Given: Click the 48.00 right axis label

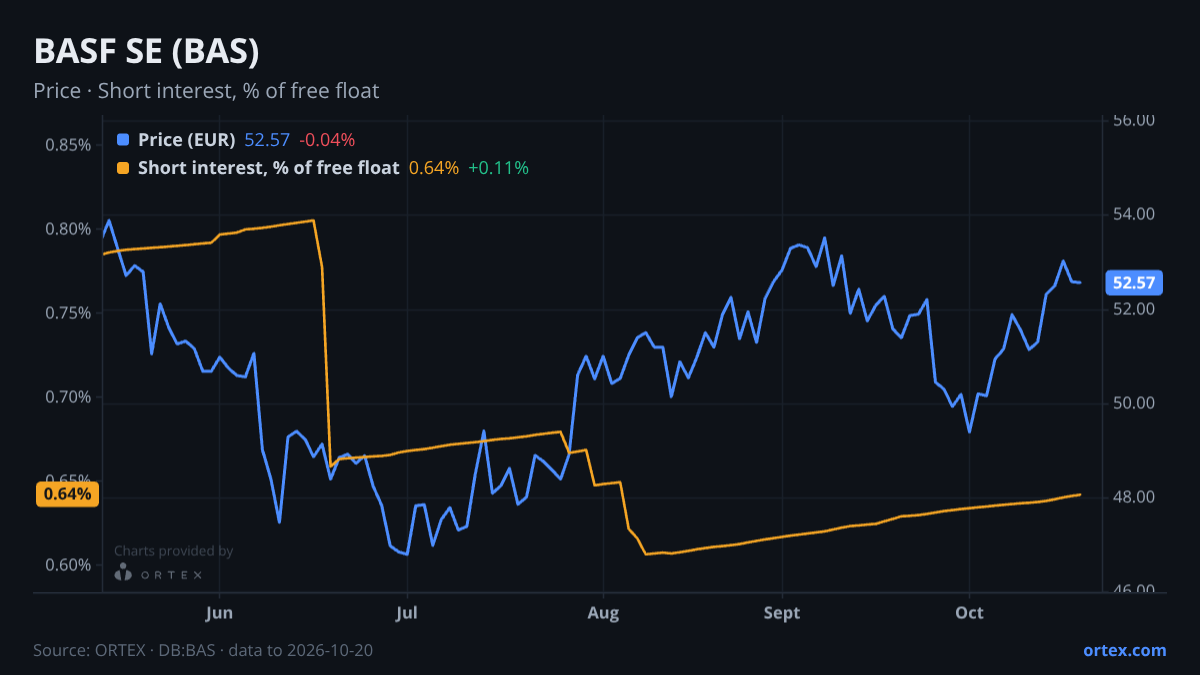Looking at the screenshot, I should pyautogui.click(x=1134, y=497).
